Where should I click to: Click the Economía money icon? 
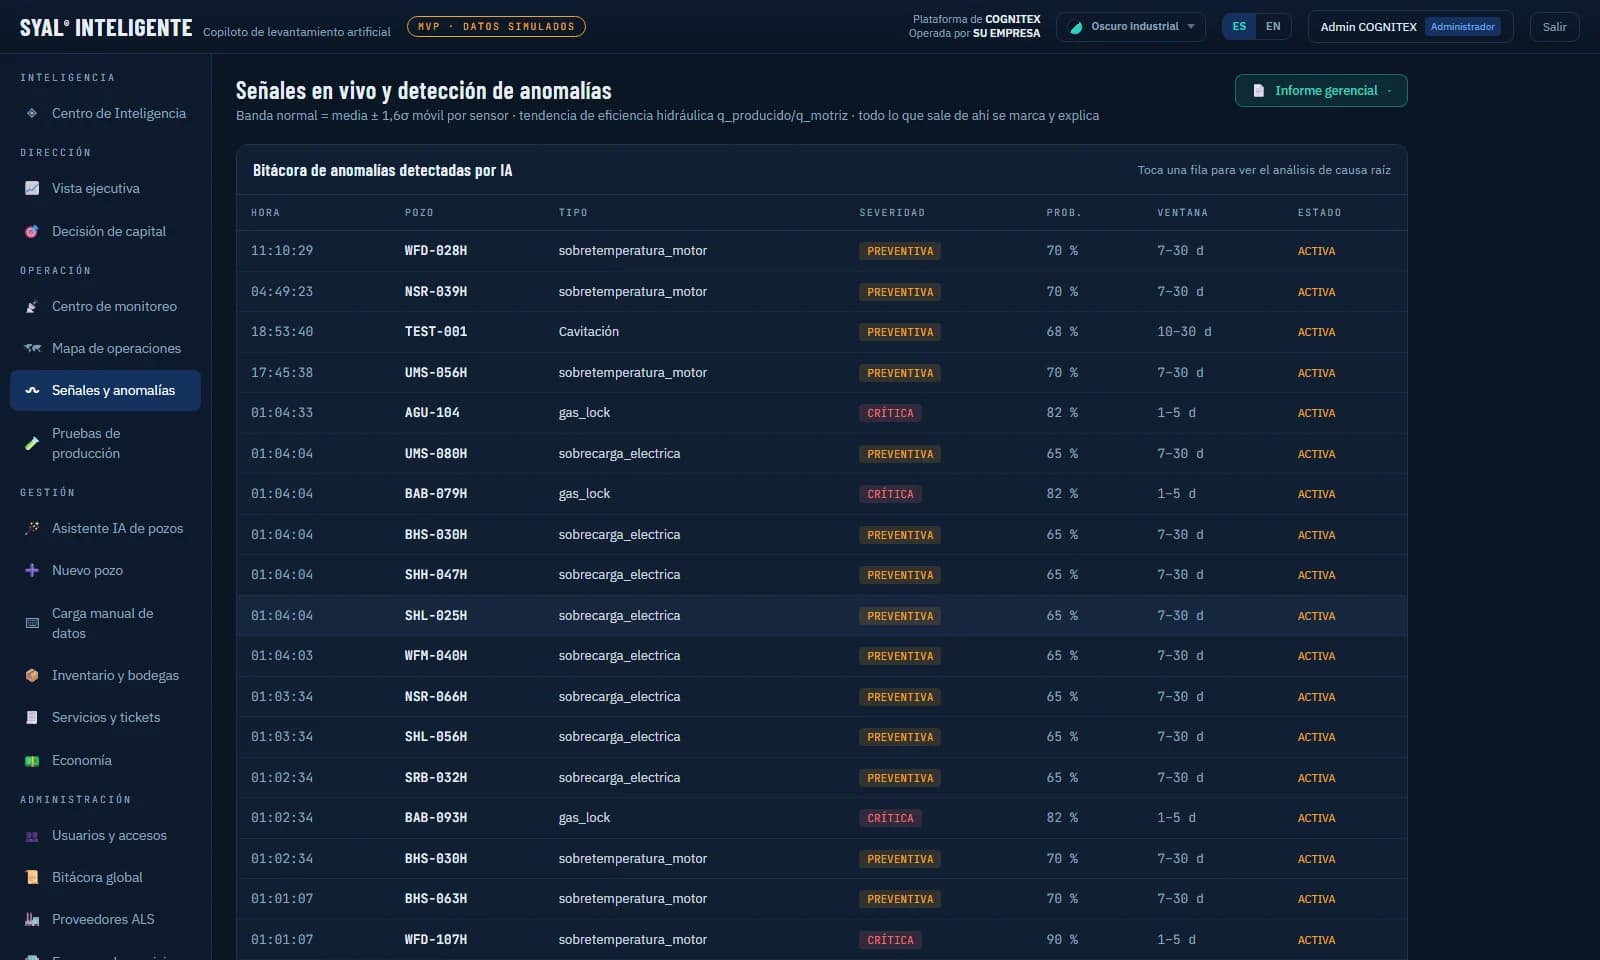pos(32,761)
